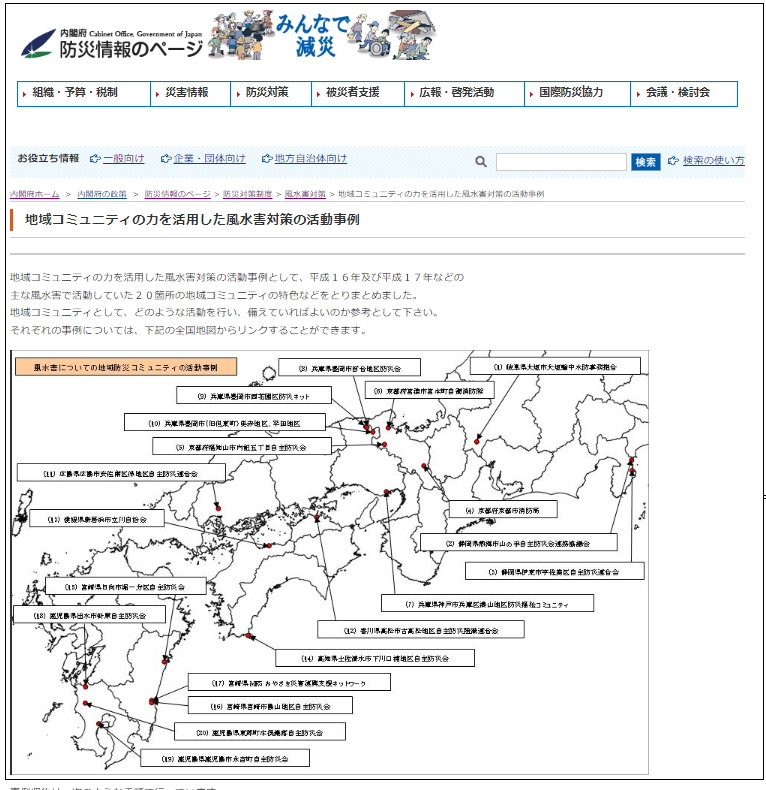This screenshot has width=766, height=790.
Task: Open the 被災者支援 menu
Action: [x=358, y=94]
